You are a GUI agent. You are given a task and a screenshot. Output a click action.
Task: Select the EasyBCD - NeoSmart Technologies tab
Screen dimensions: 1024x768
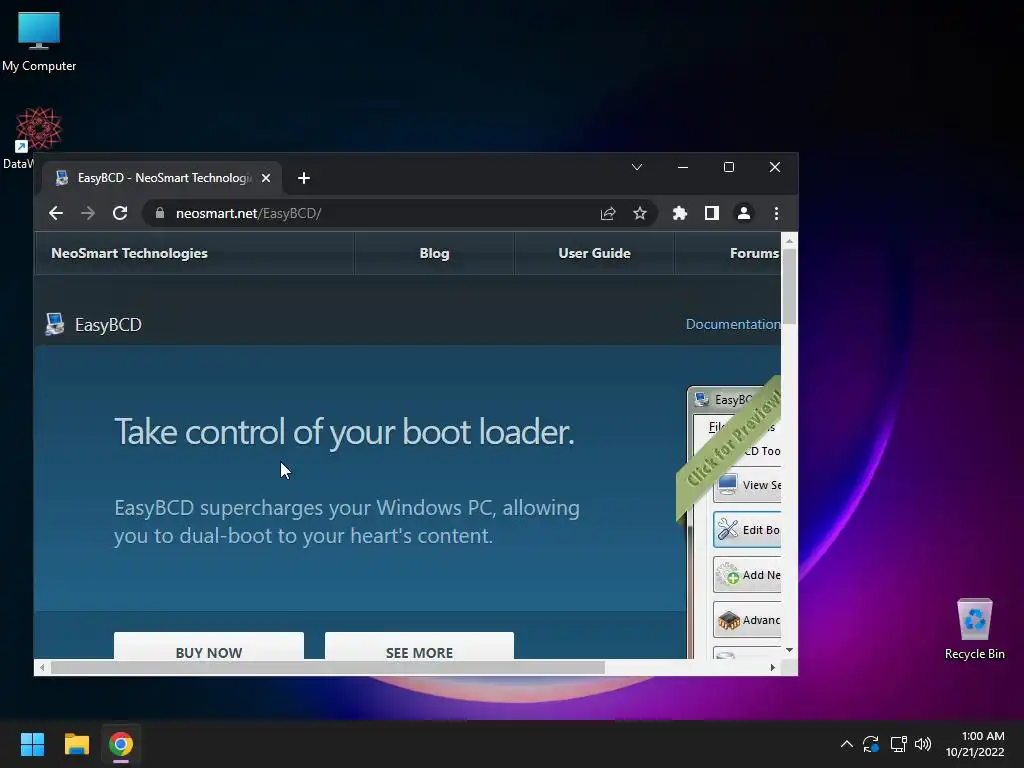pyautogui.click(x=162, y=178)
